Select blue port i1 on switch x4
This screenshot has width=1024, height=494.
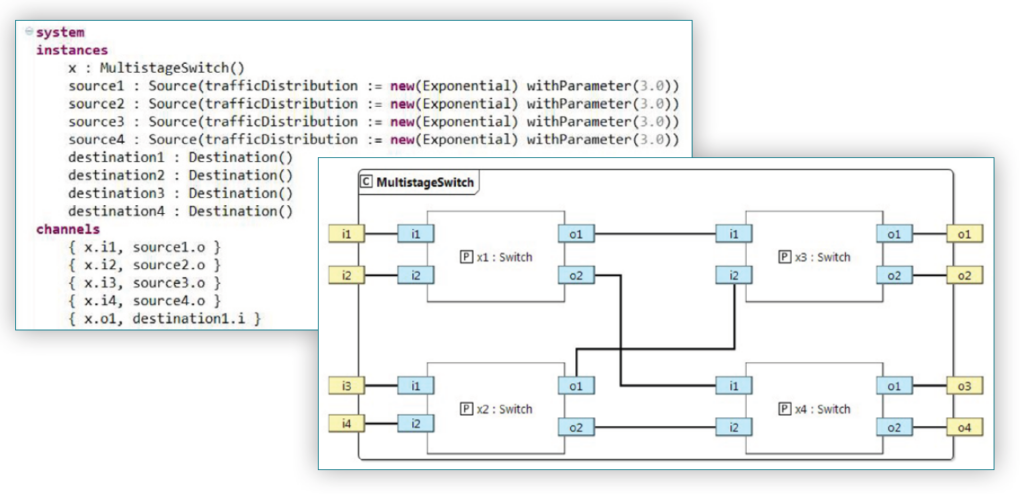[734, 386]
